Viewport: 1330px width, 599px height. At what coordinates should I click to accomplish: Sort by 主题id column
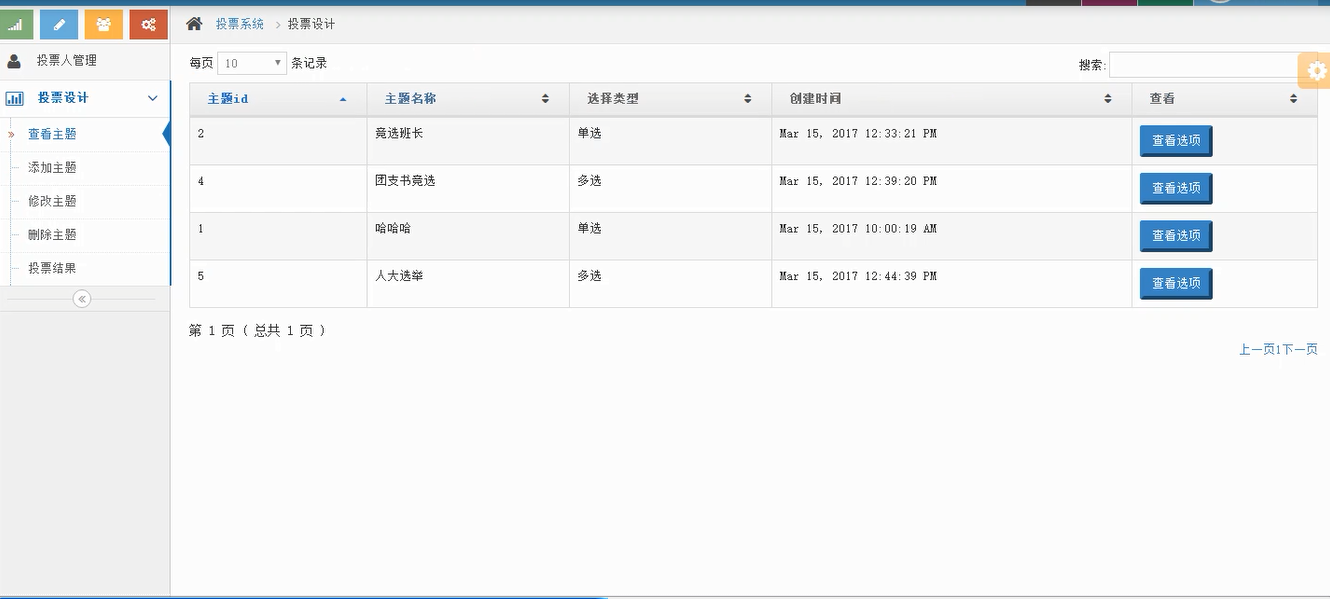(278, 99)
